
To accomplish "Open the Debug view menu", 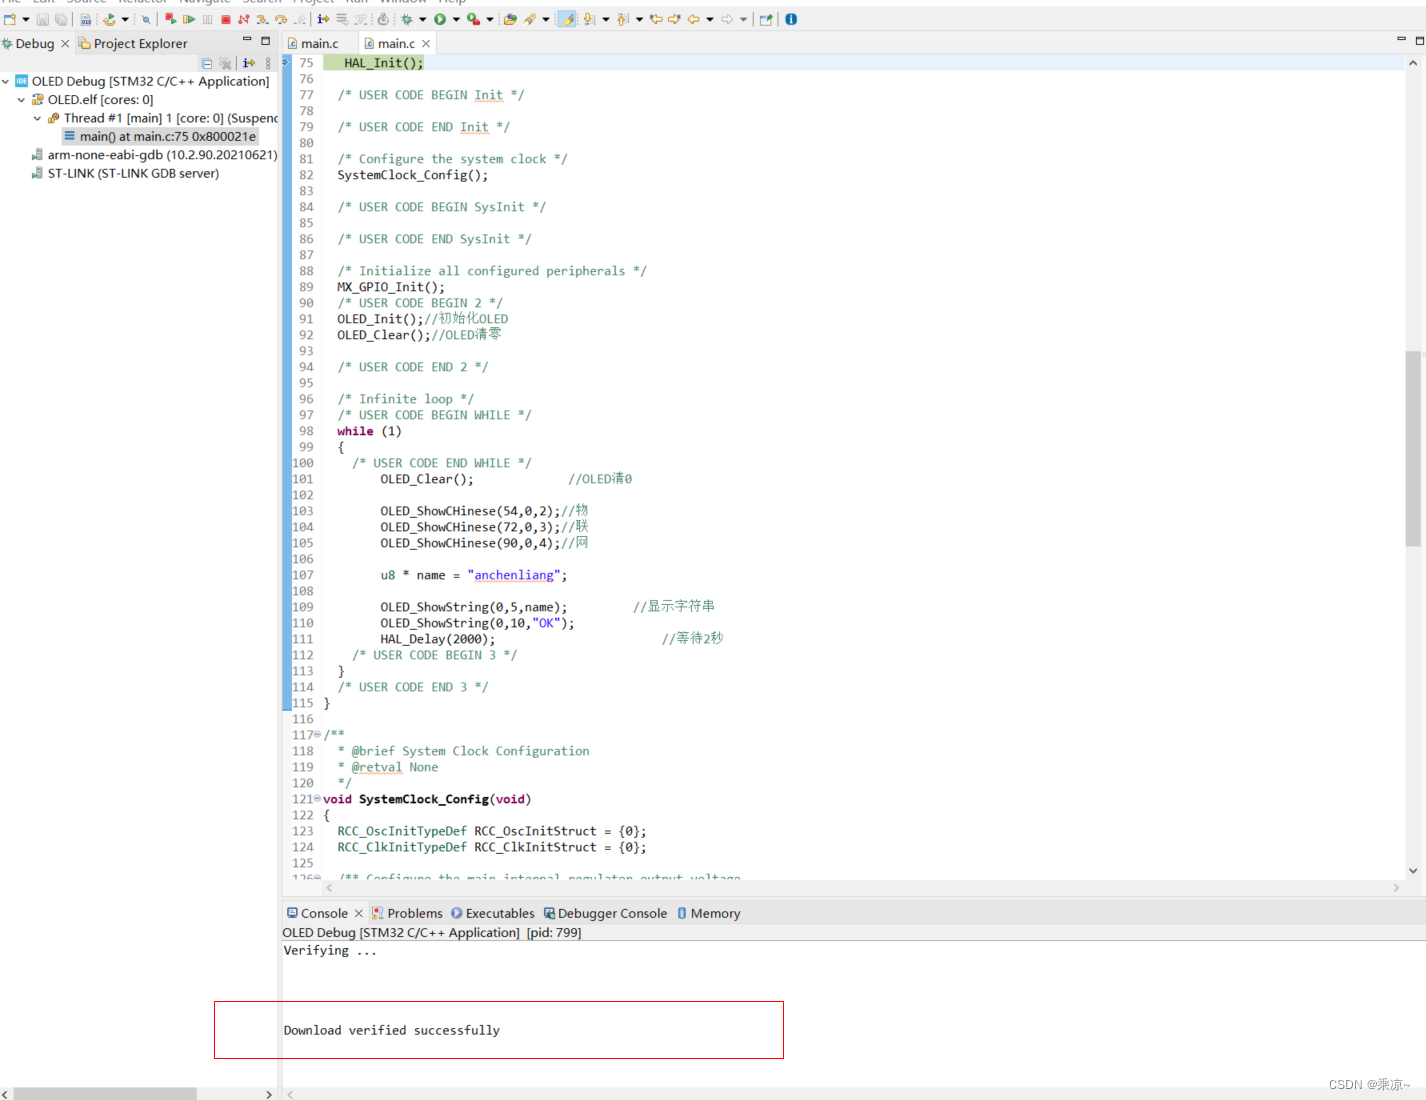I will (x=268, y=63).
